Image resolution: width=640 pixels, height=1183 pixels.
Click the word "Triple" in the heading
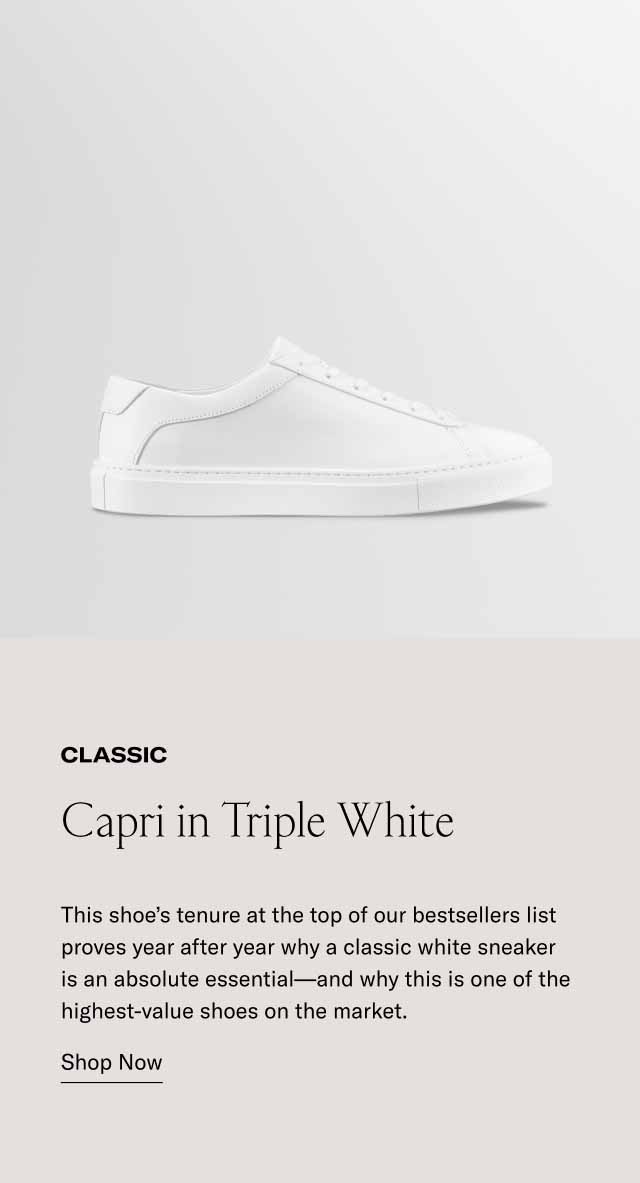pos(274,823)
